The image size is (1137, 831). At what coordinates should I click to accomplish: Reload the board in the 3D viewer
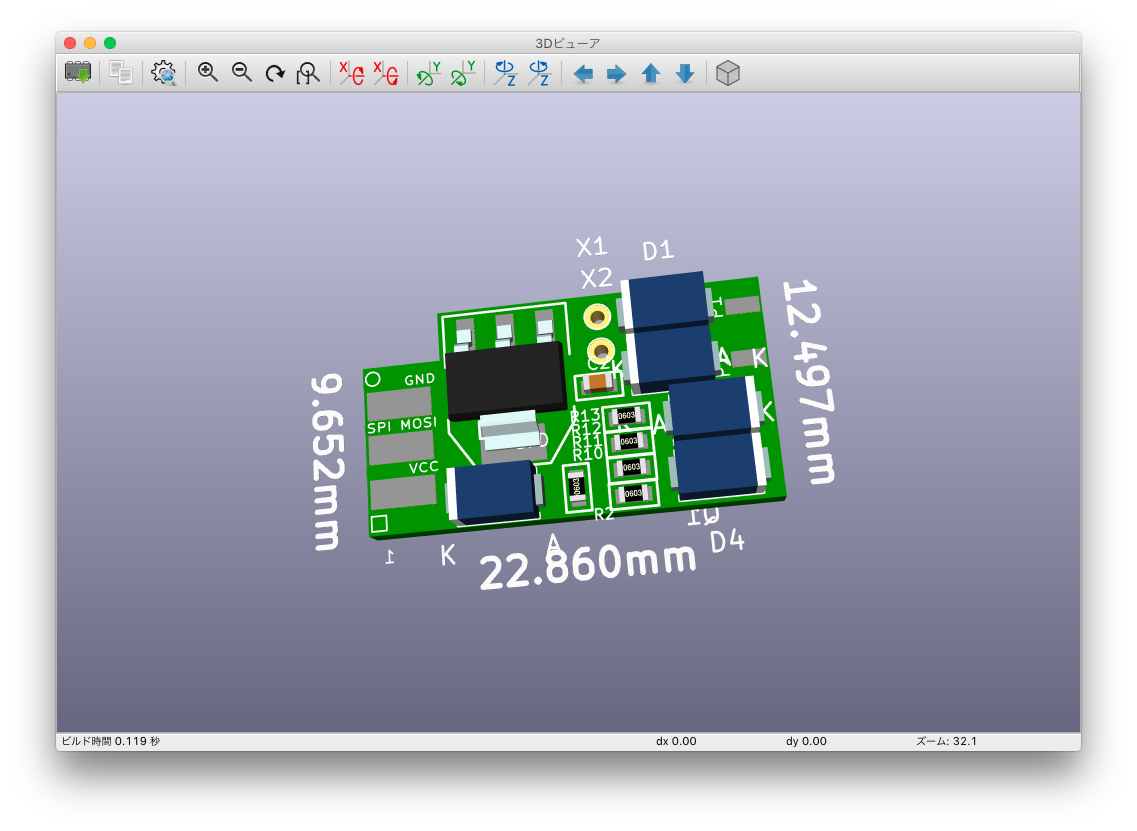(78, 73)
